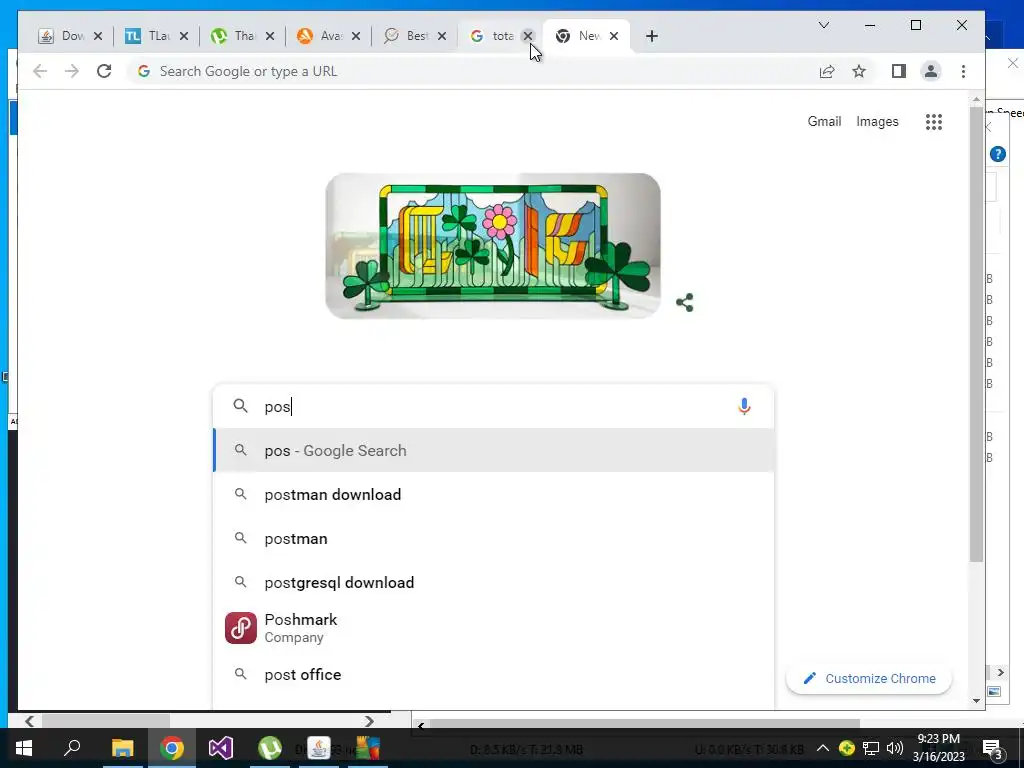Open Chrome three-dot menu
This screenshot has height=768, width=1024.
pyautogui.click(x=963, y=71)
